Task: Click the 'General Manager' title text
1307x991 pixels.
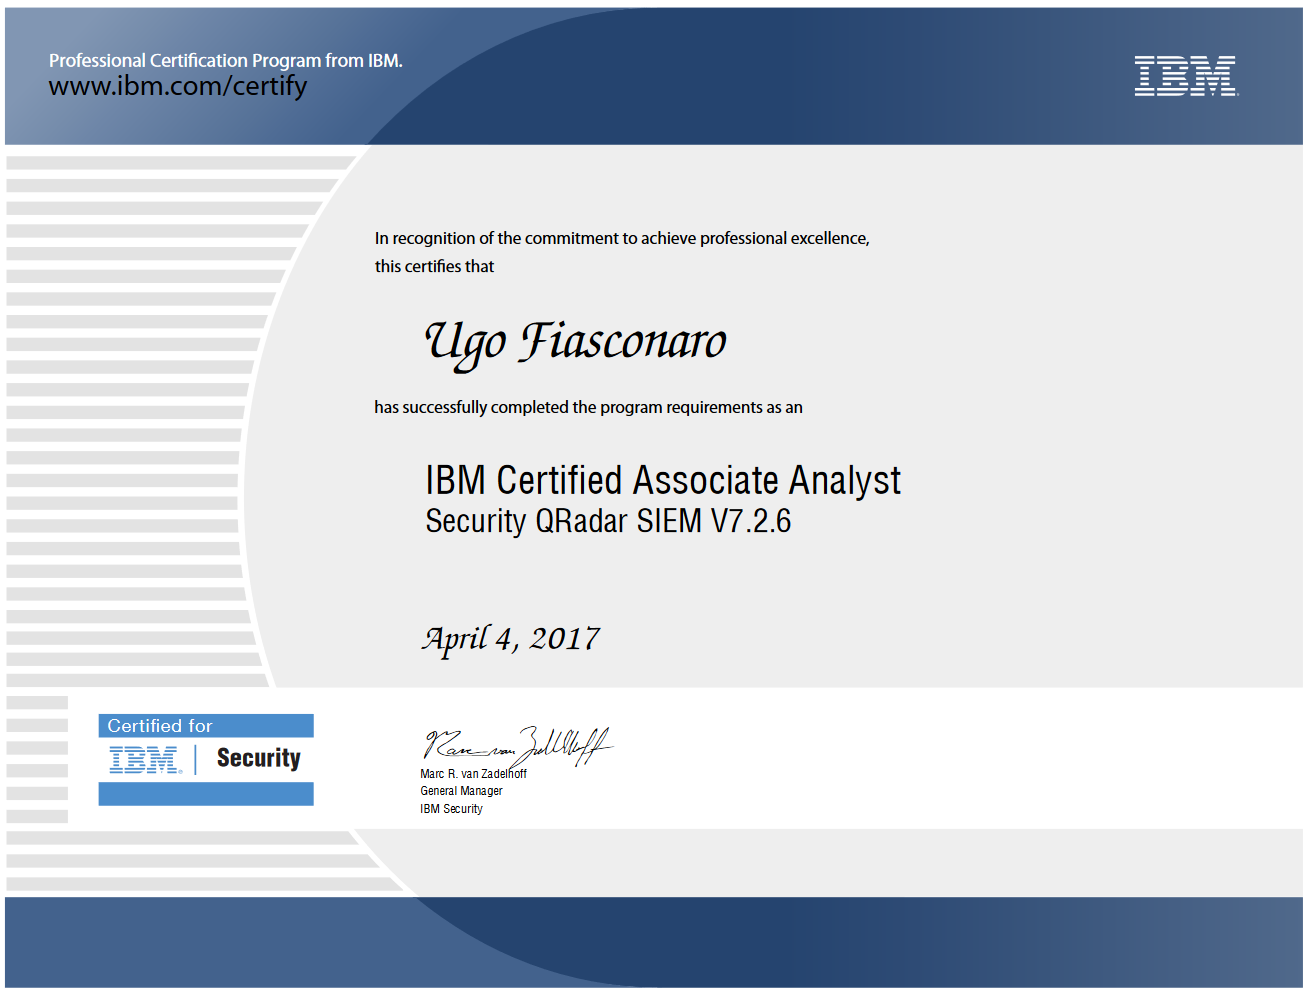Action: (461, 791)
